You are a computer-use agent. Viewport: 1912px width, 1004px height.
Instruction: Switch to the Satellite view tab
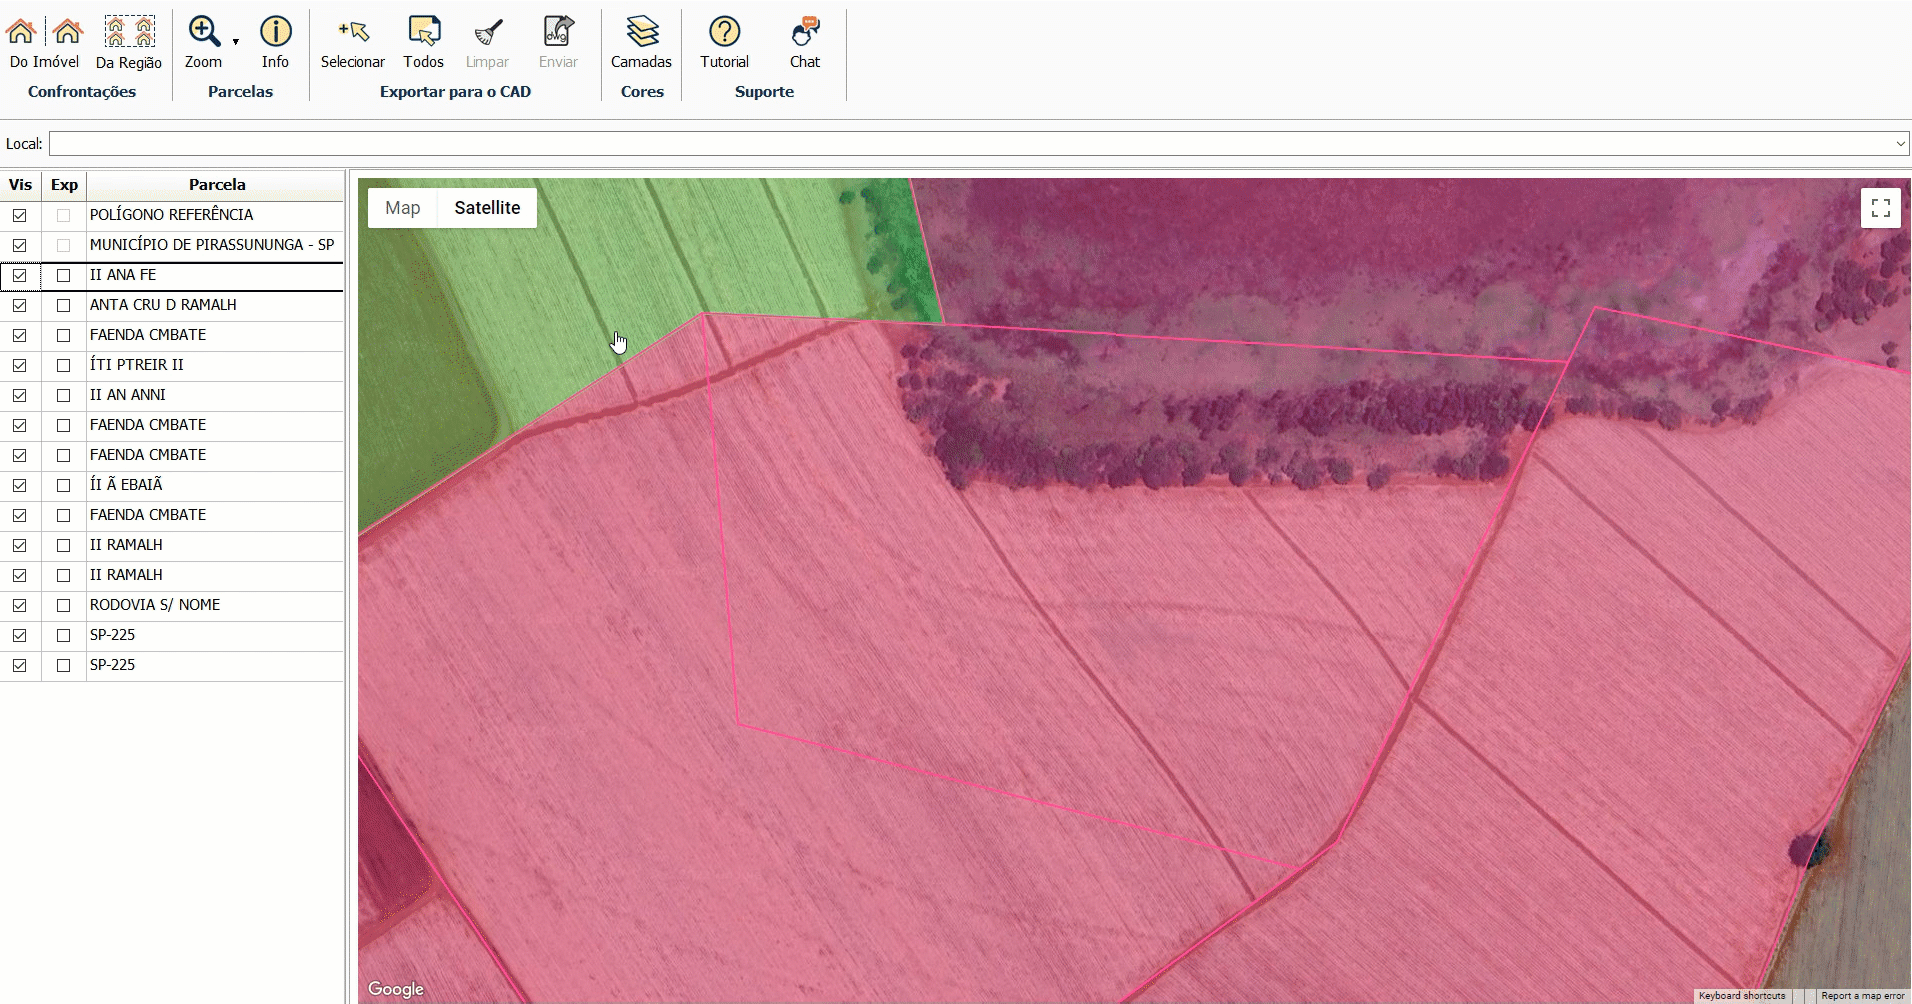coord(487,208)
